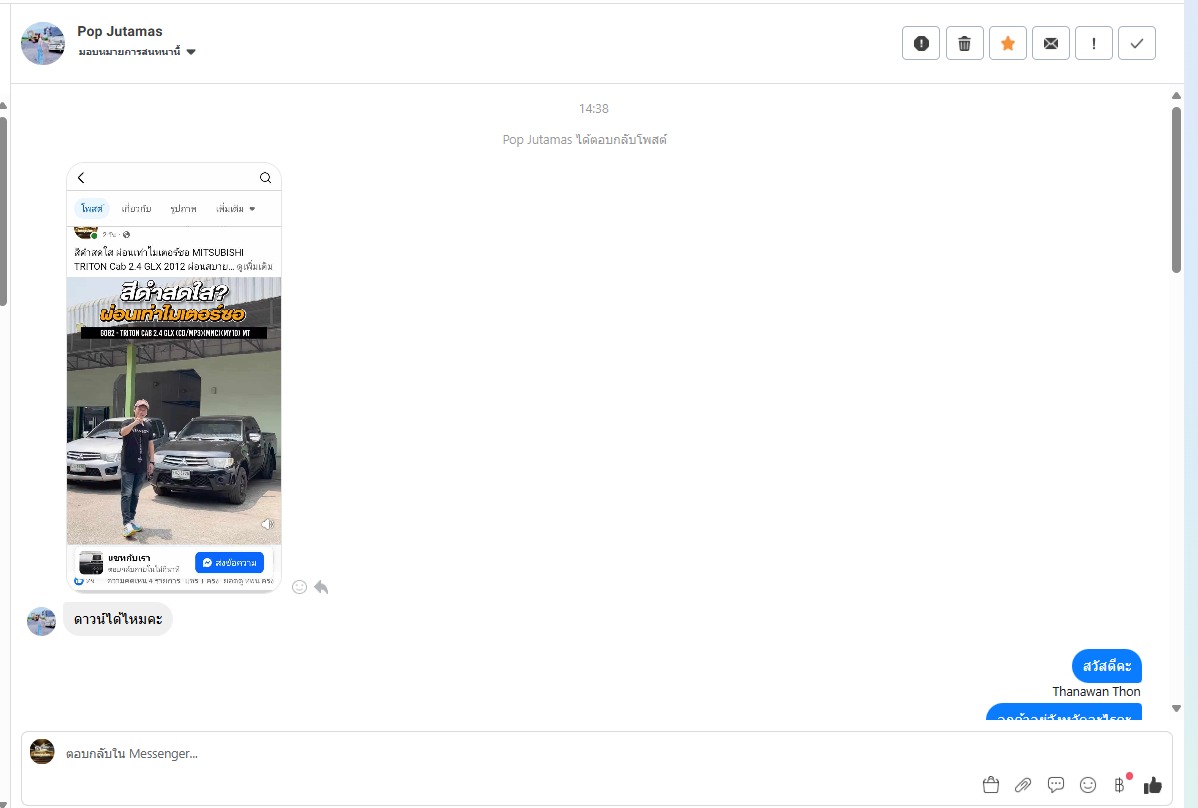Open Pop Jutamas profile picture in header
The image size is (1198, 808).
43,44
